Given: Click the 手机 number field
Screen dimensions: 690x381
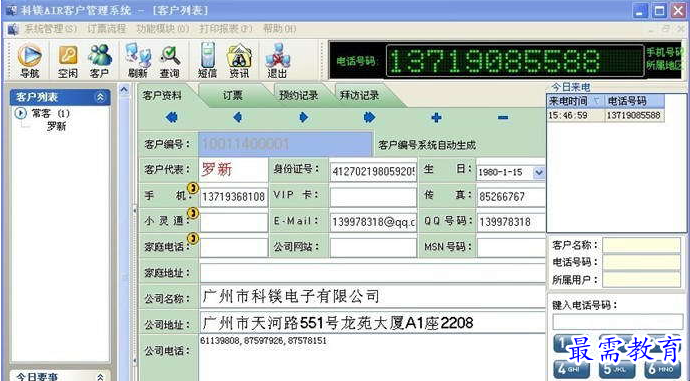Looking at the screenshot, I should click(233, 197).
